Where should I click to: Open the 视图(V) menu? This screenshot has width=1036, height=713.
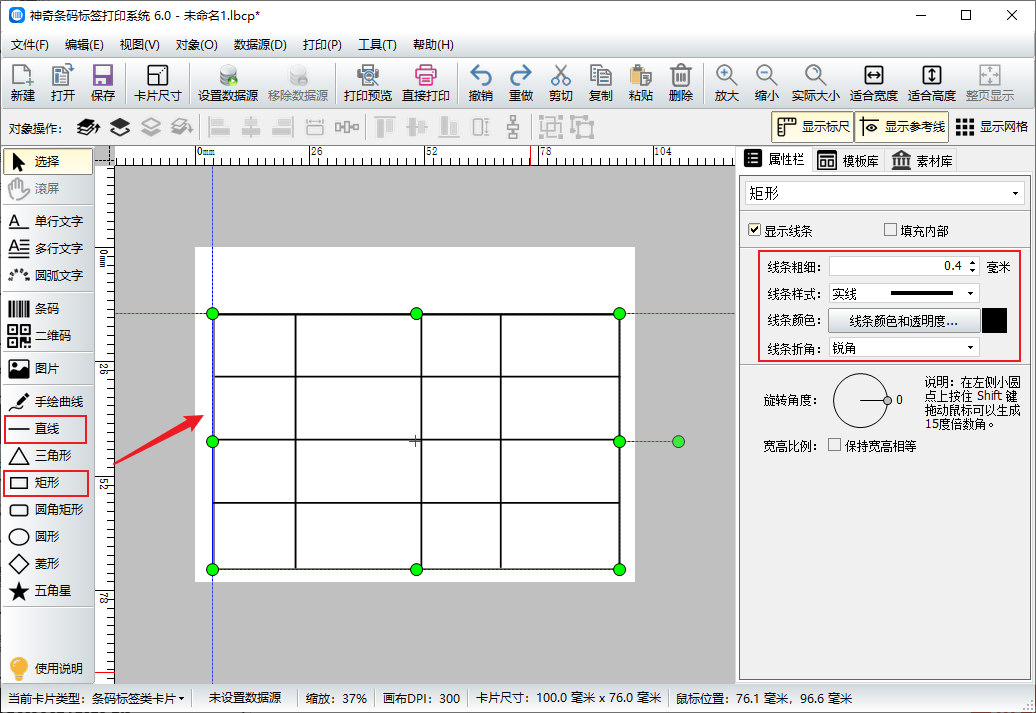[x=139, y=45]
